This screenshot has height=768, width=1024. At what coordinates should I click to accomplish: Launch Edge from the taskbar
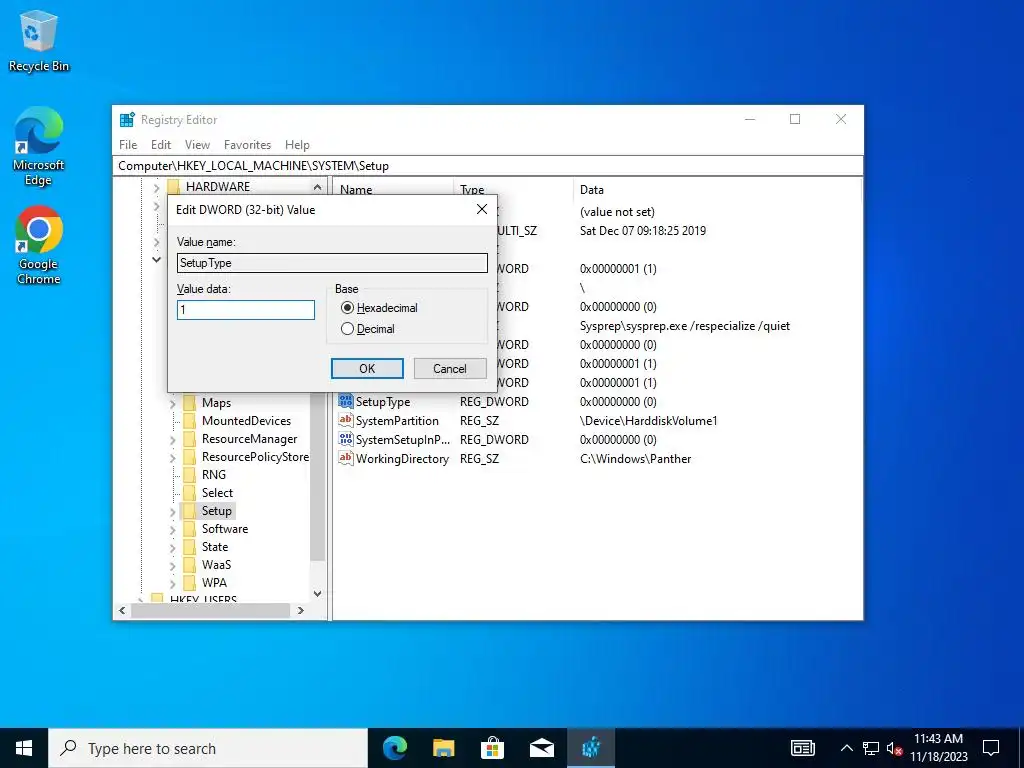pos(395,748)
